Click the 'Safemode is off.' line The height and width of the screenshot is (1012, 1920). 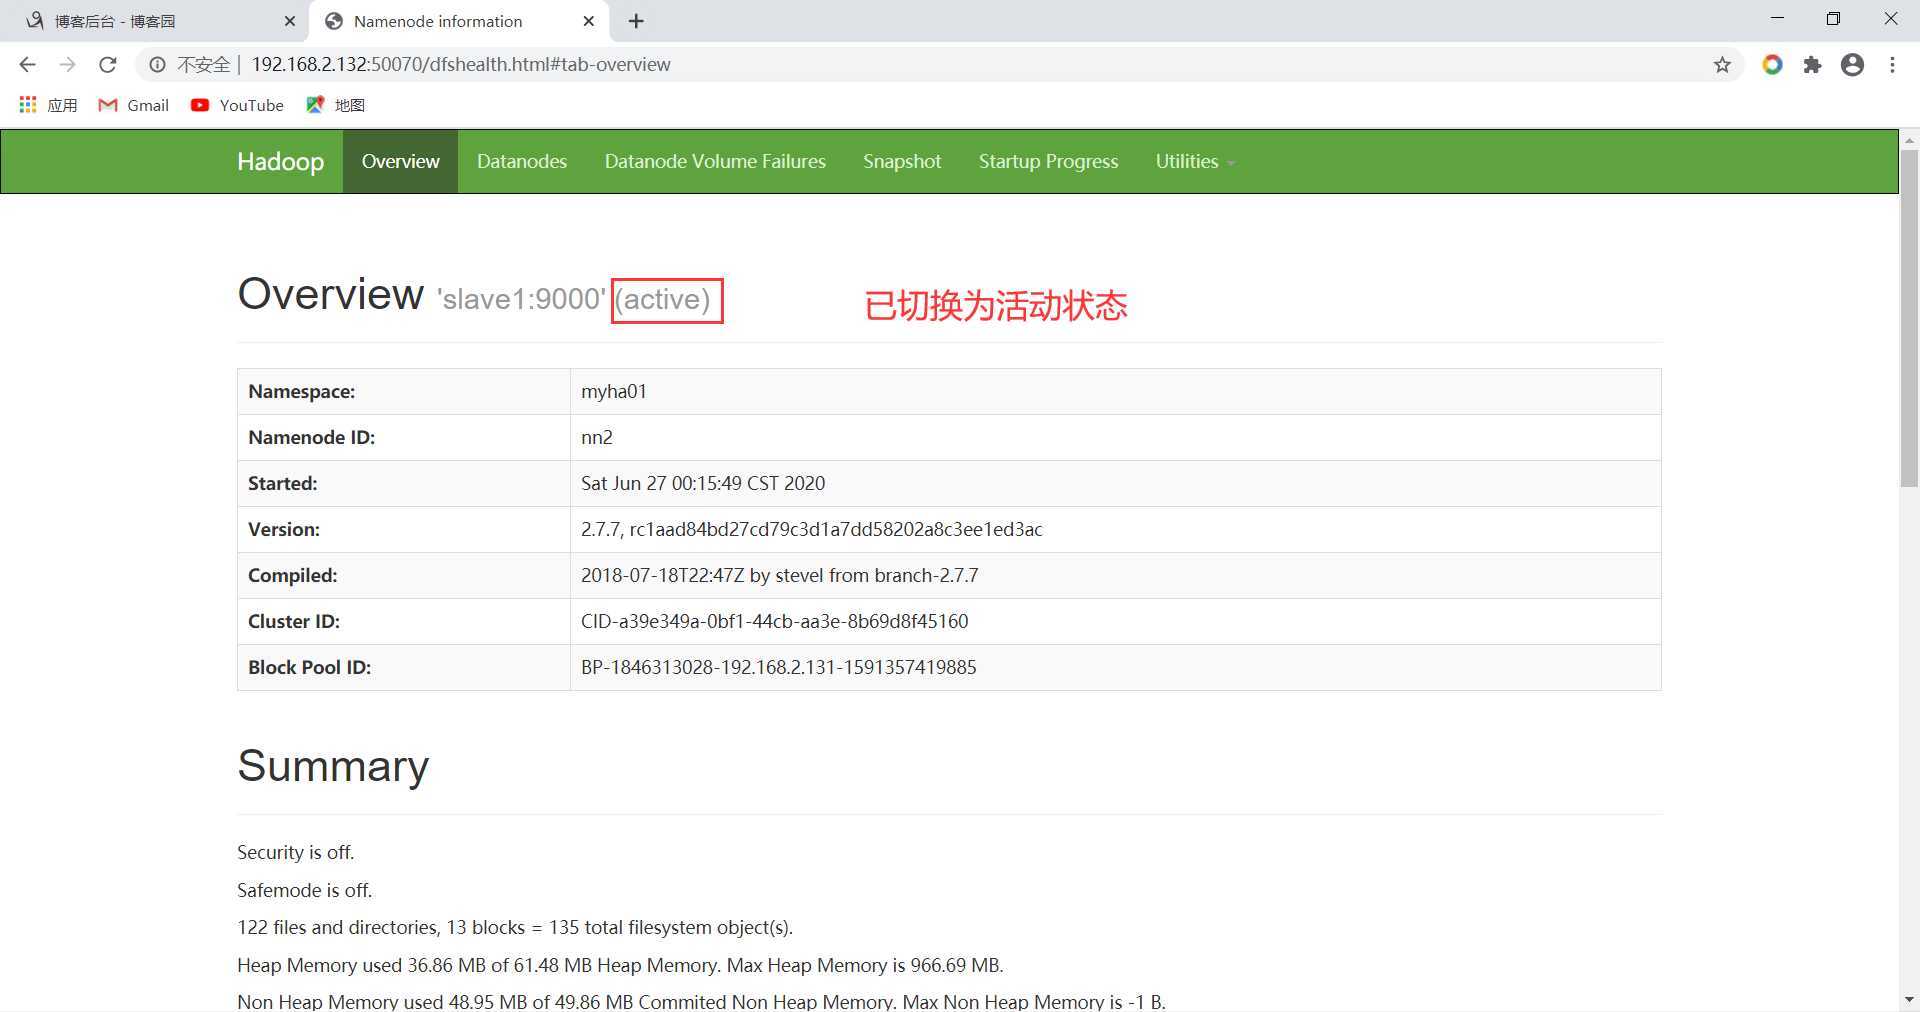pyautogui.click(x=305, y=890)
